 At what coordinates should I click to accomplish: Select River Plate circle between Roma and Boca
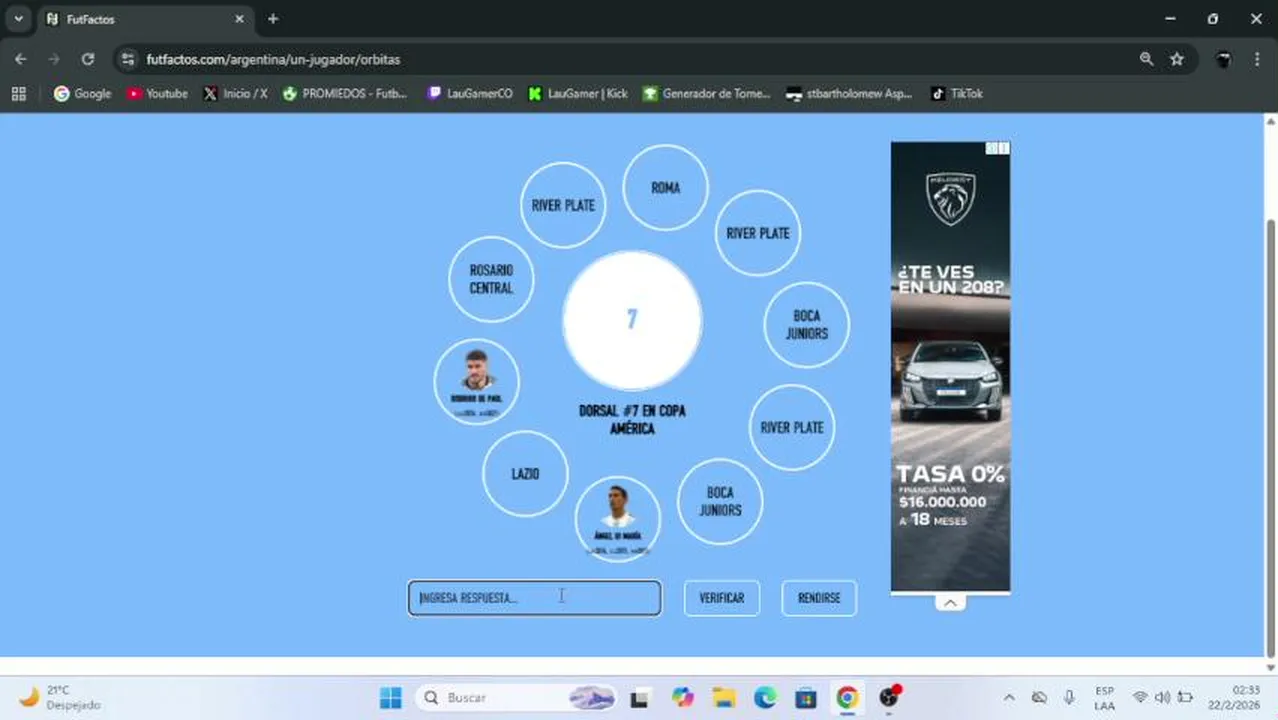click(758, 233)
